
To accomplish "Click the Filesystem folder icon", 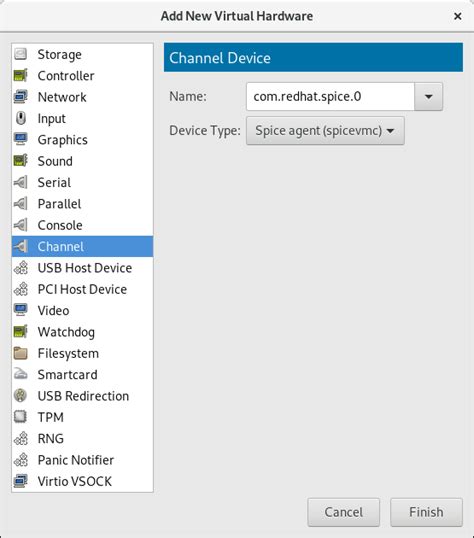I will click(21, 353).
